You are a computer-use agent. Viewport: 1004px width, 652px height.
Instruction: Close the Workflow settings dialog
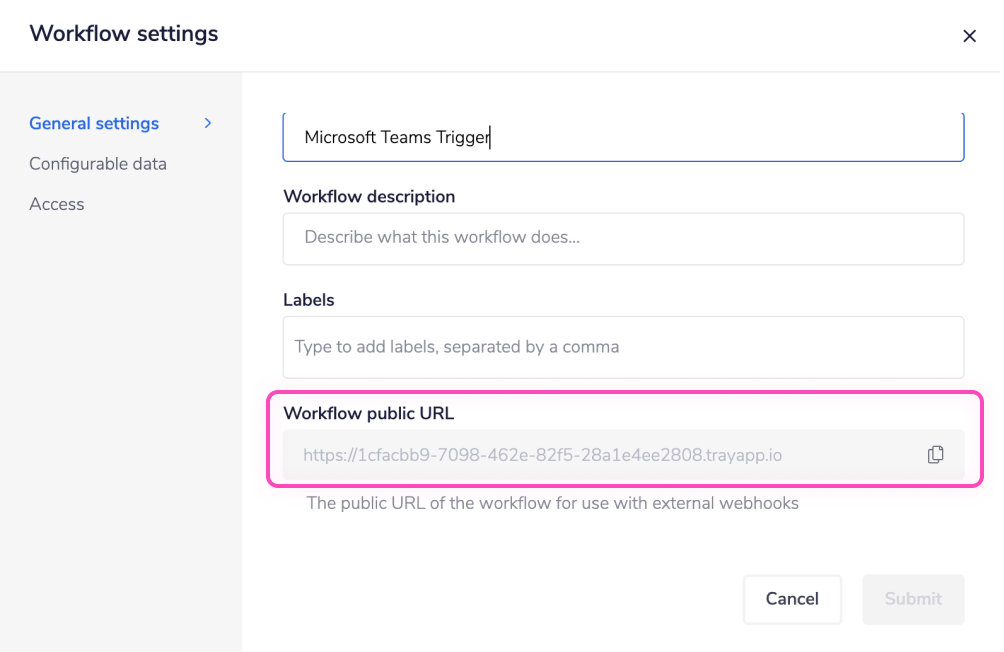(x=969, y=35)
